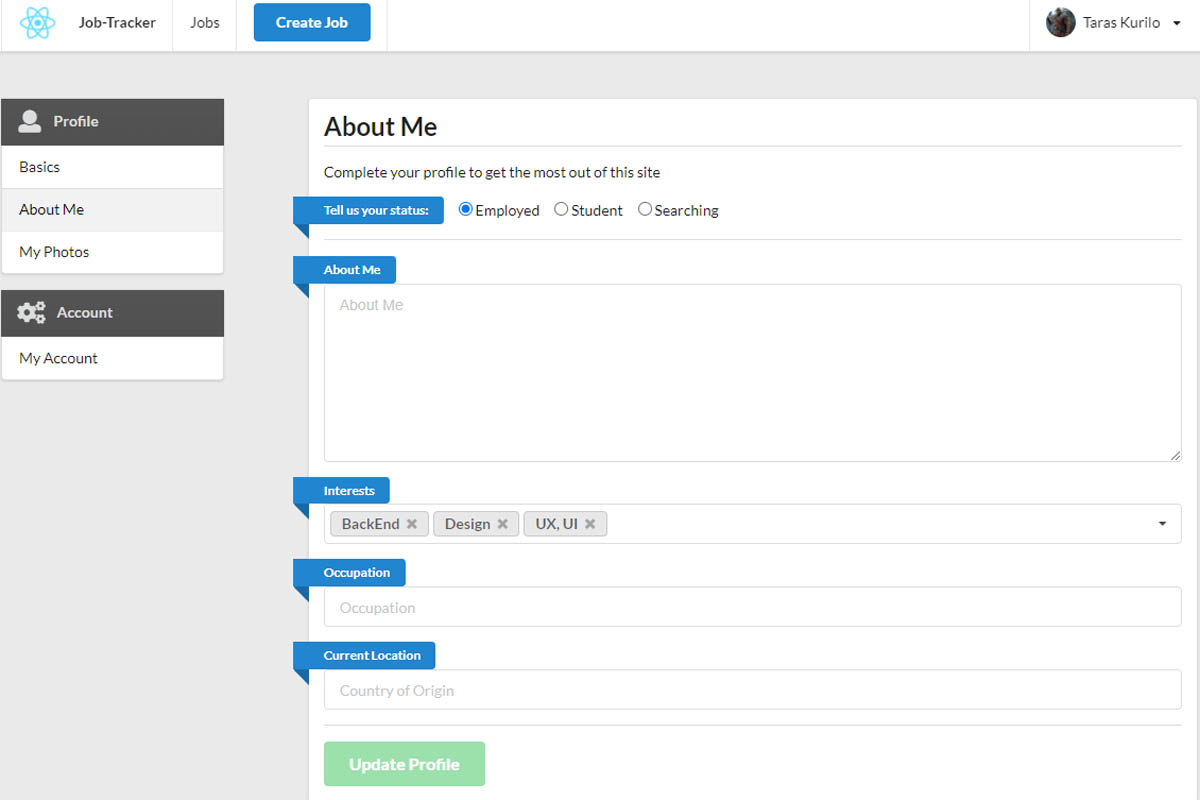Switch to the Basics sidebar section
Viewport: 1200px width, 800px height.
(39, 167)
